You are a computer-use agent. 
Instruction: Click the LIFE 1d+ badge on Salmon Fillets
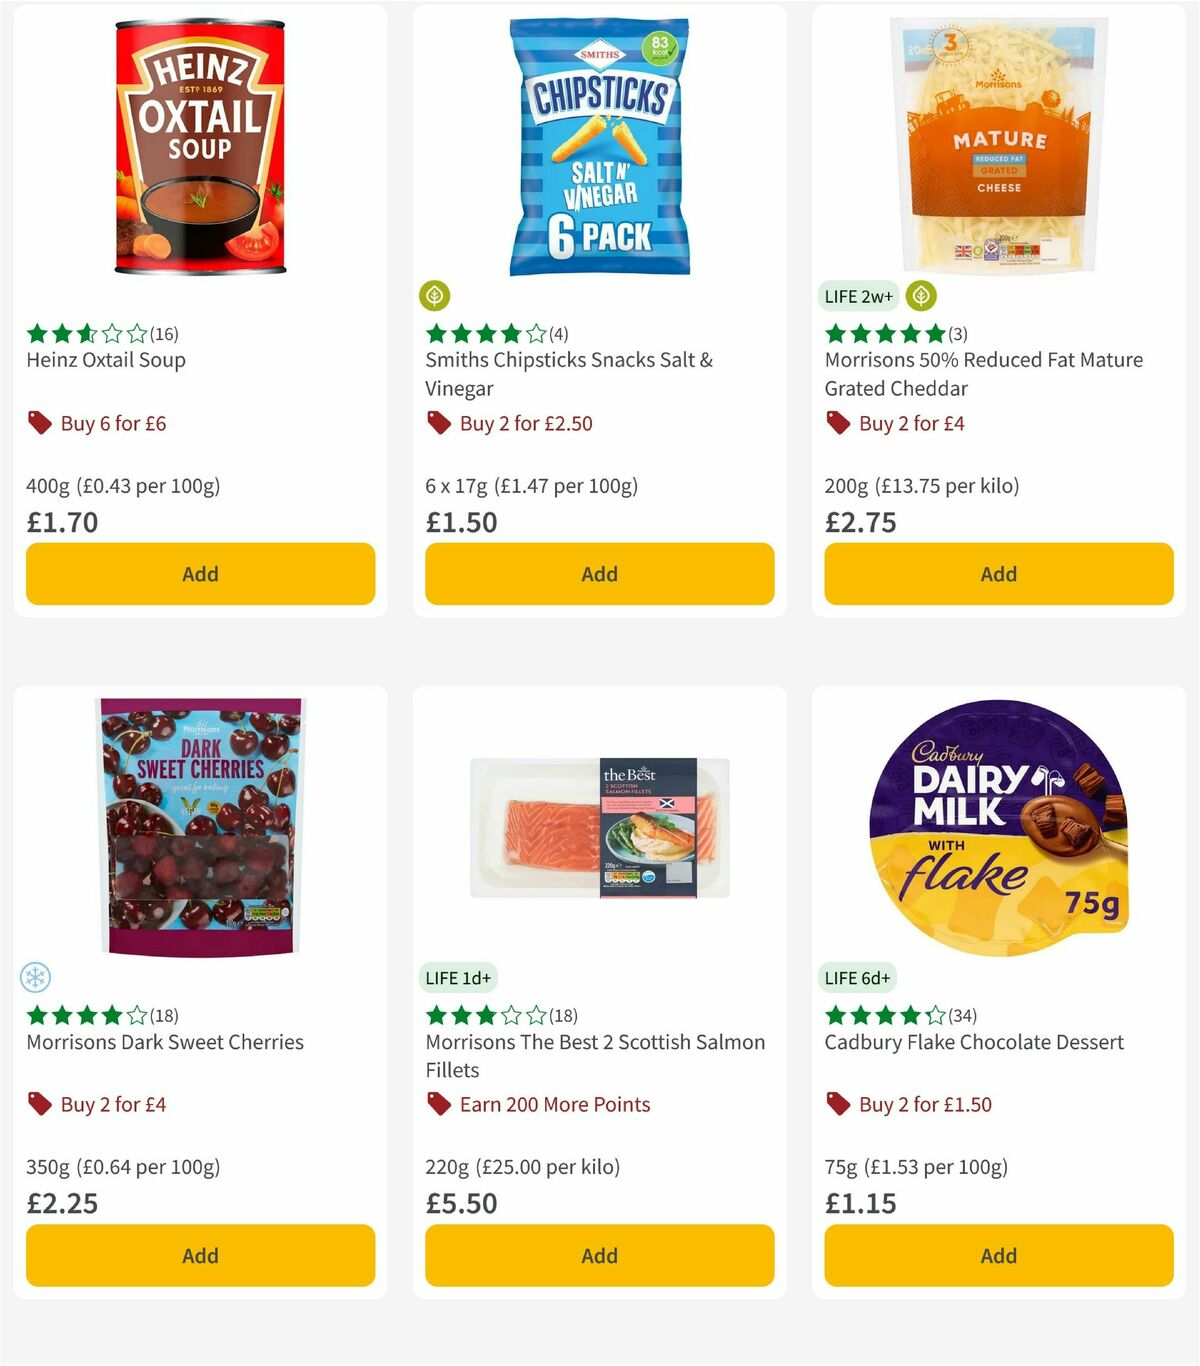click(x=457, y=977)
